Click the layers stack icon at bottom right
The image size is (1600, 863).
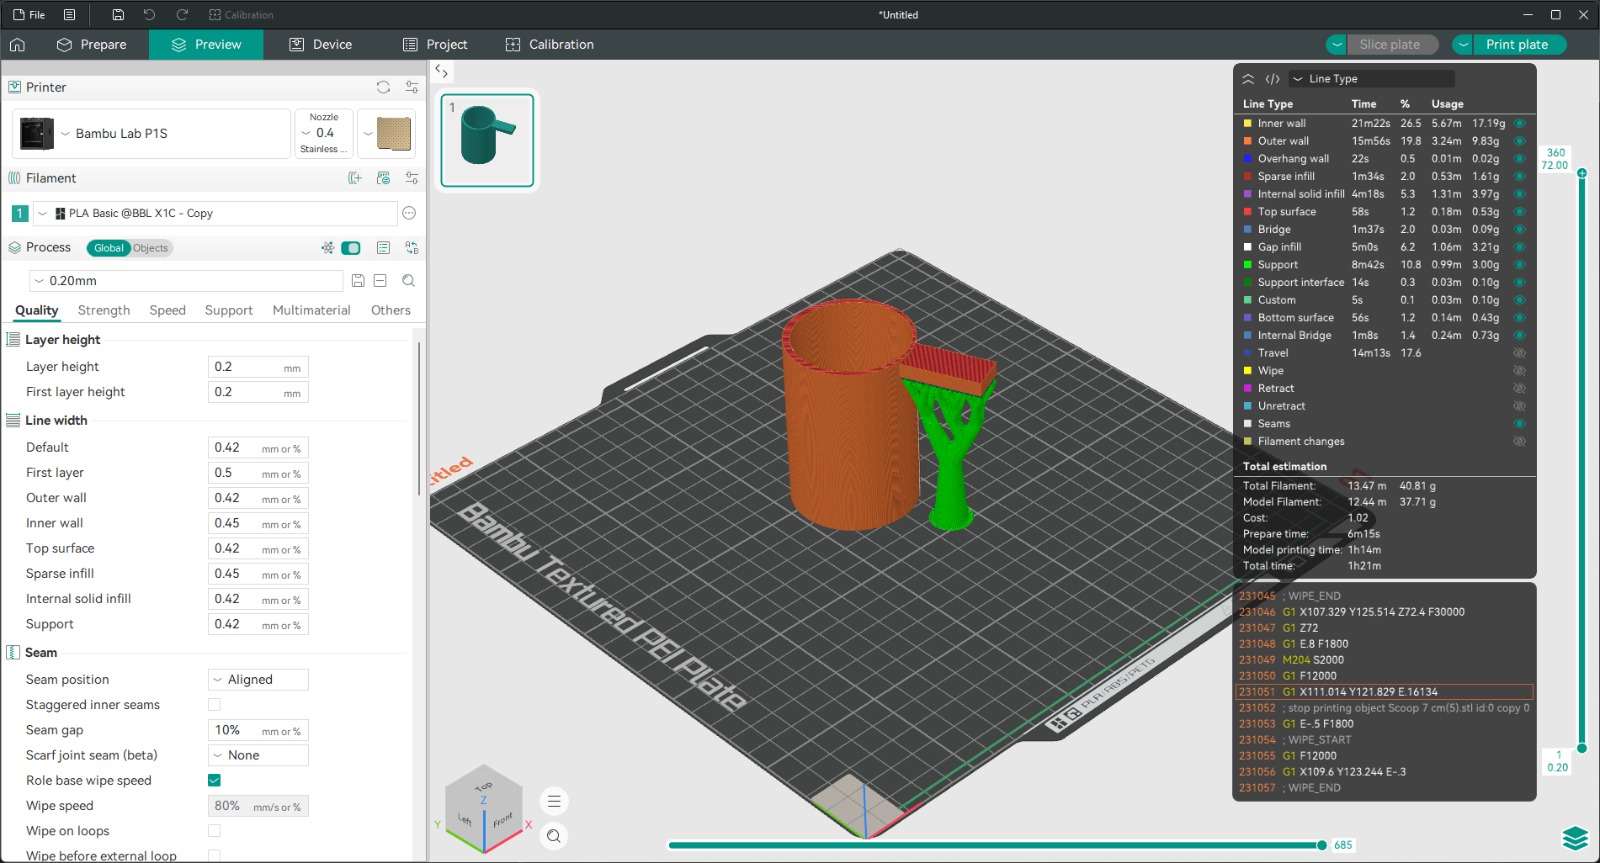1575,838
